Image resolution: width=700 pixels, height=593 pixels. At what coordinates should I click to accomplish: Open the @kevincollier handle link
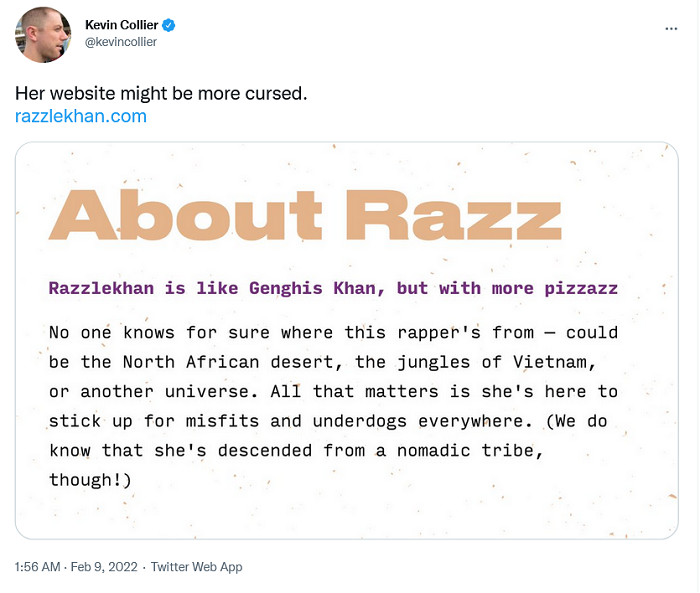click(121, 42)
